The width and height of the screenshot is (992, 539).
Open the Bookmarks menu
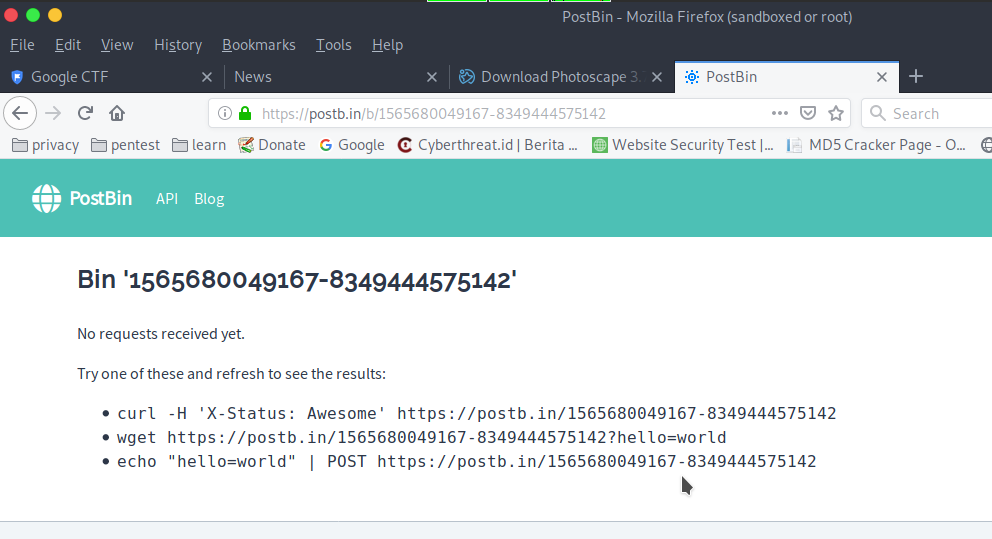click(259, 45)
